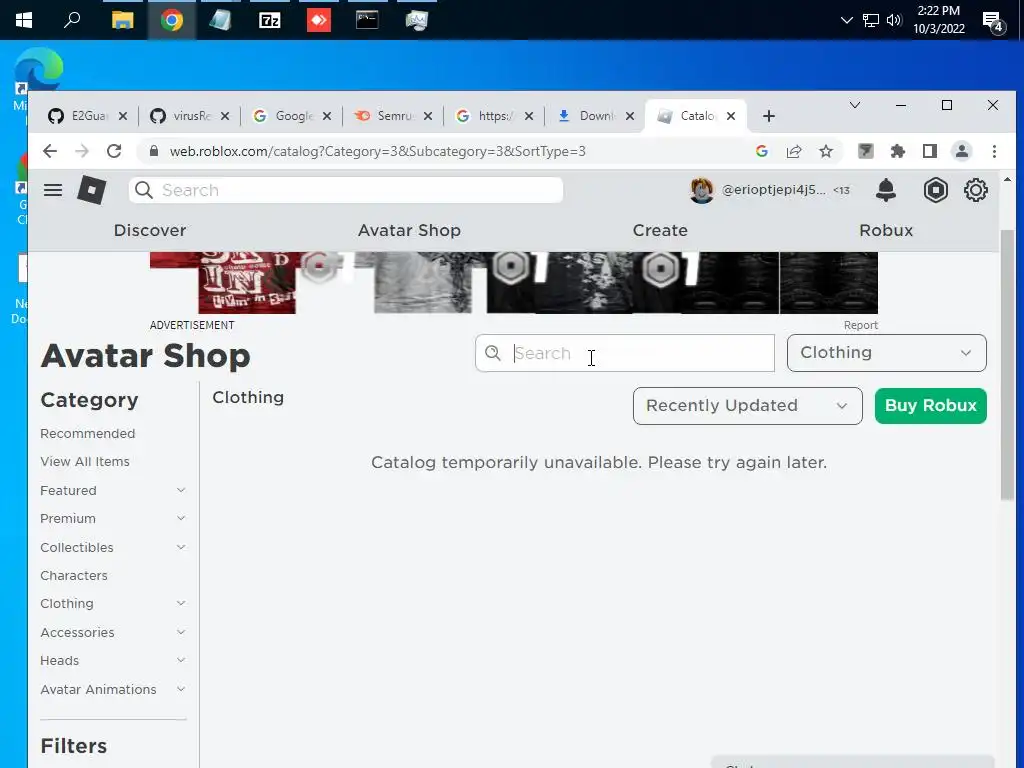This screenshot has height=768, width=1024.
Task: Reload the Roblox catalog page
Action: pos(114,152)
